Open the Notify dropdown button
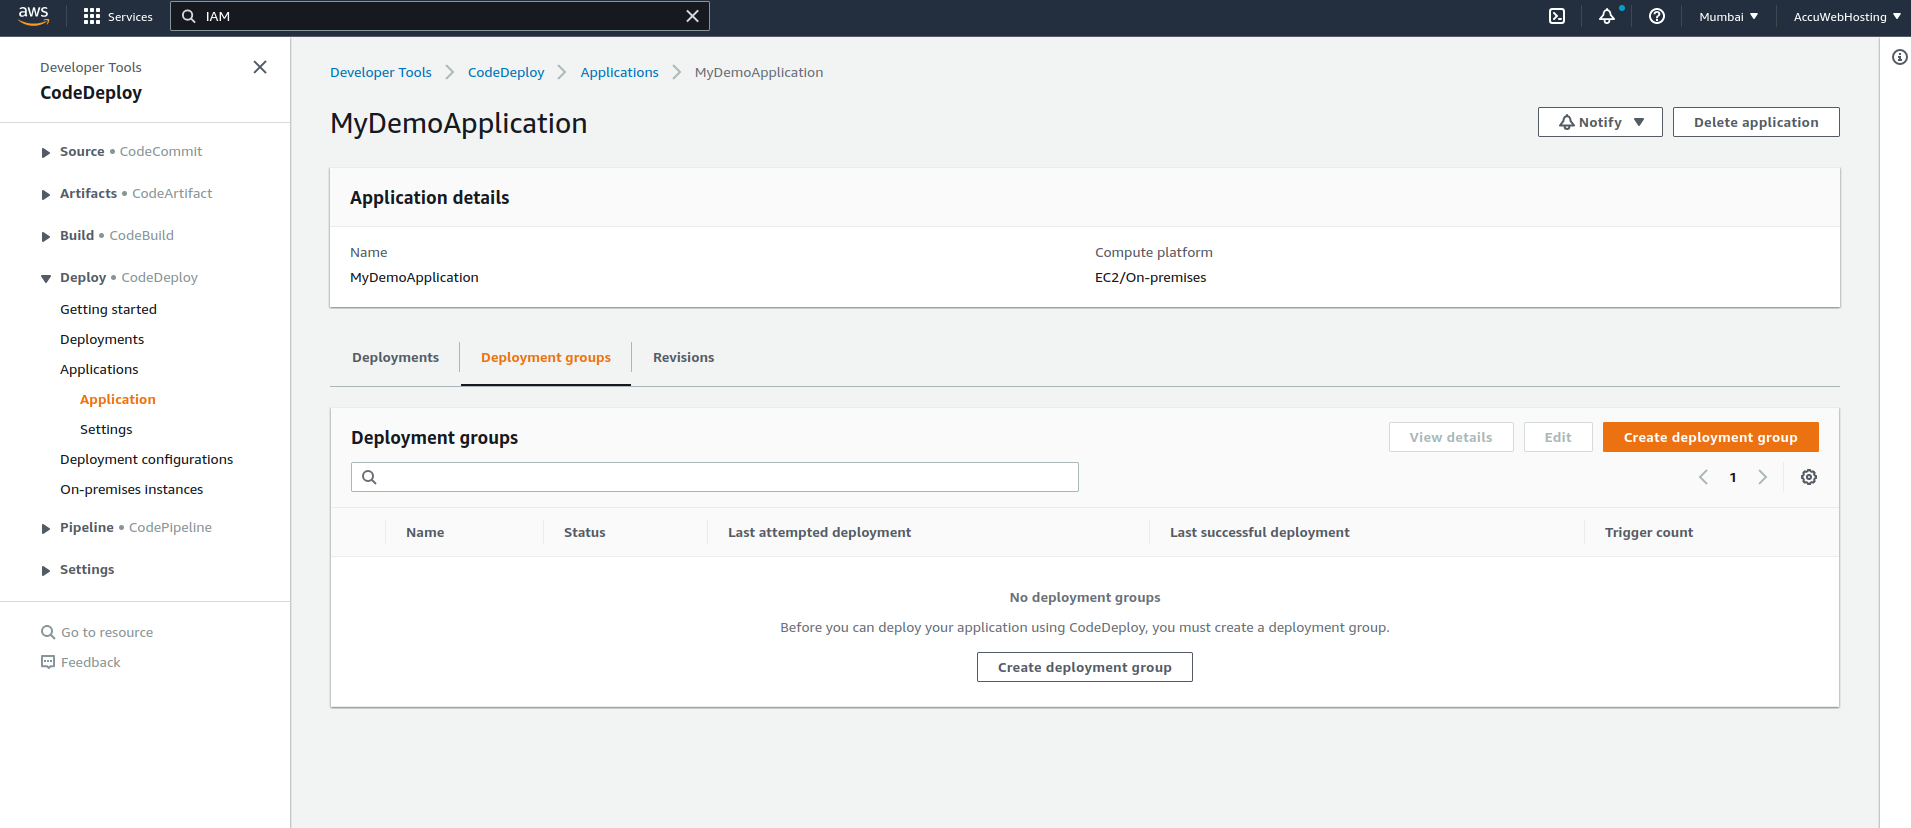 coord(1600,122)
